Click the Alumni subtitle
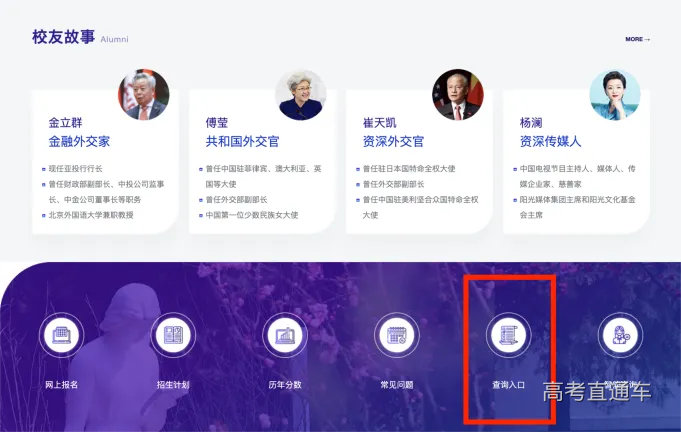The image size is (681, 432). pyautogui.click(x=115, y=40)
